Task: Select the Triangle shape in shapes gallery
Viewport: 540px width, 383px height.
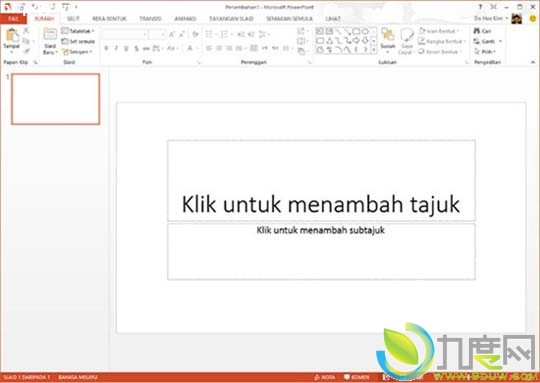Action: point(329,41)
